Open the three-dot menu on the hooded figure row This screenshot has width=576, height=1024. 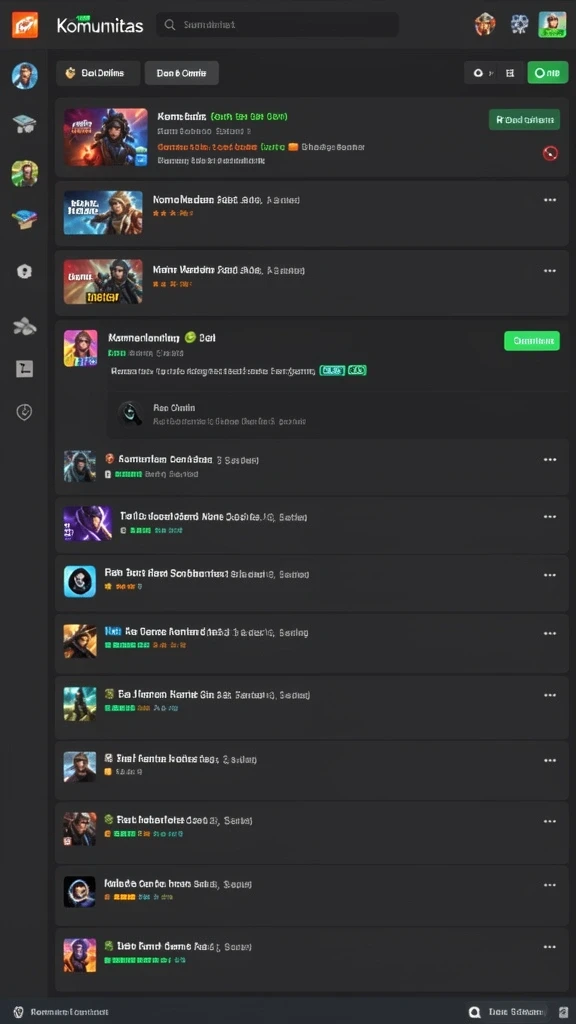click(x=550, y=460)
